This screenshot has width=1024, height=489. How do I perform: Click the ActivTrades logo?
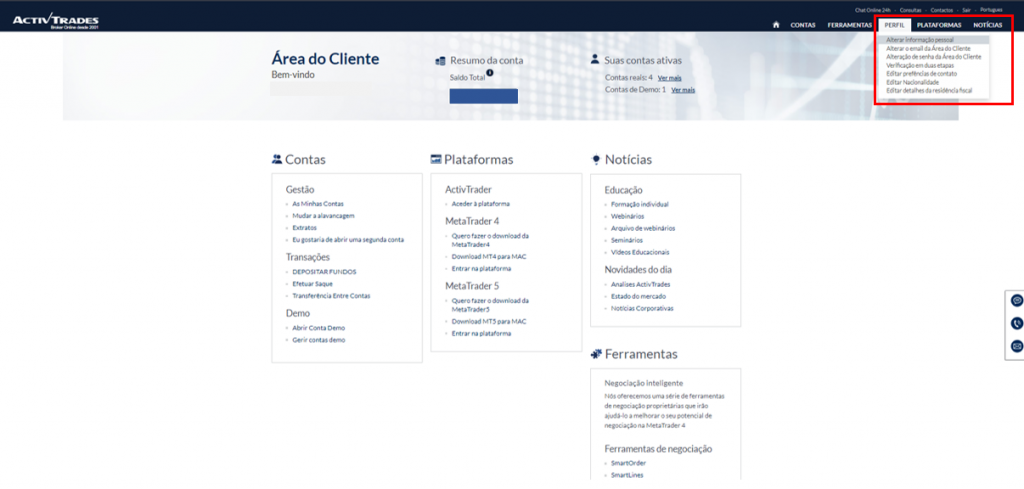coord(56,22)
